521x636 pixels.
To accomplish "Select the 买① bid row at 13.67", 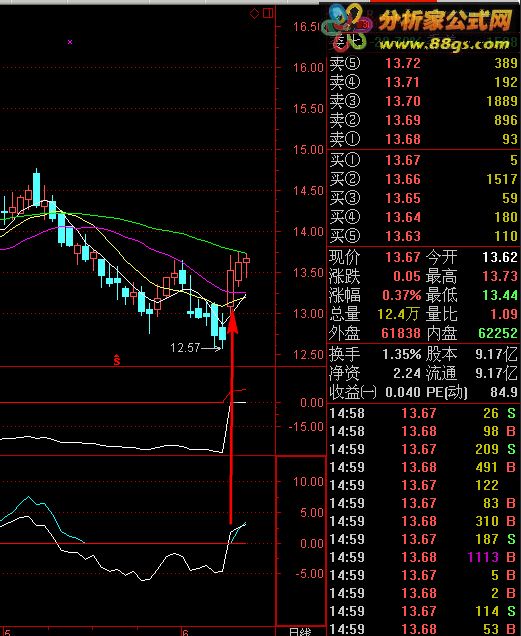I will tap(423, 160).
